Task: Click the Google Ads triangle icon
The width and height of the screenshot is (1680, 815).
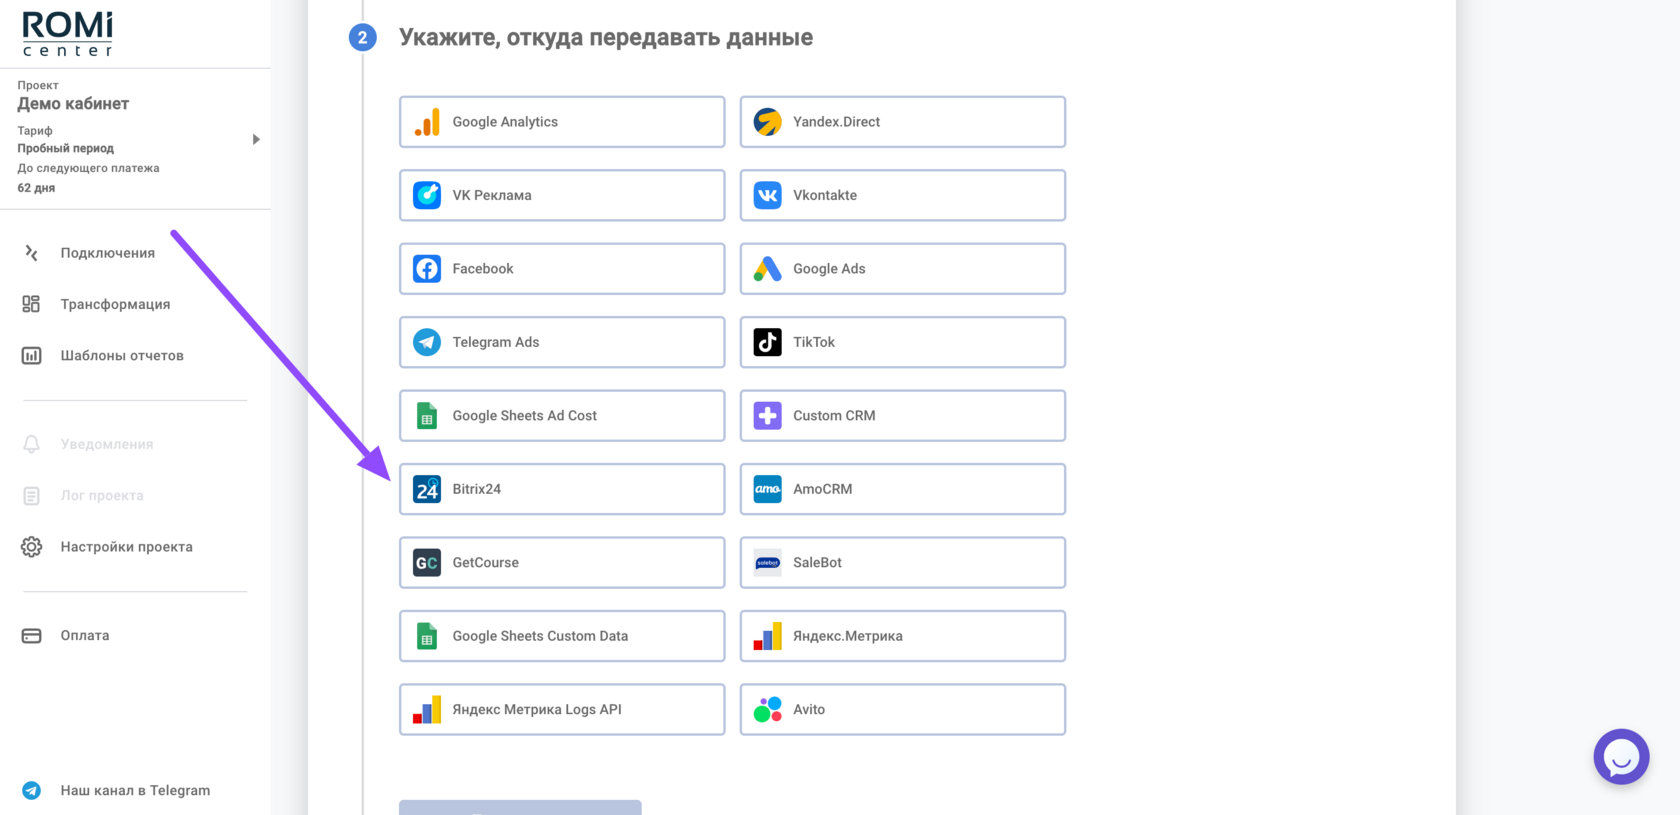Action: (x=767, y=269)
